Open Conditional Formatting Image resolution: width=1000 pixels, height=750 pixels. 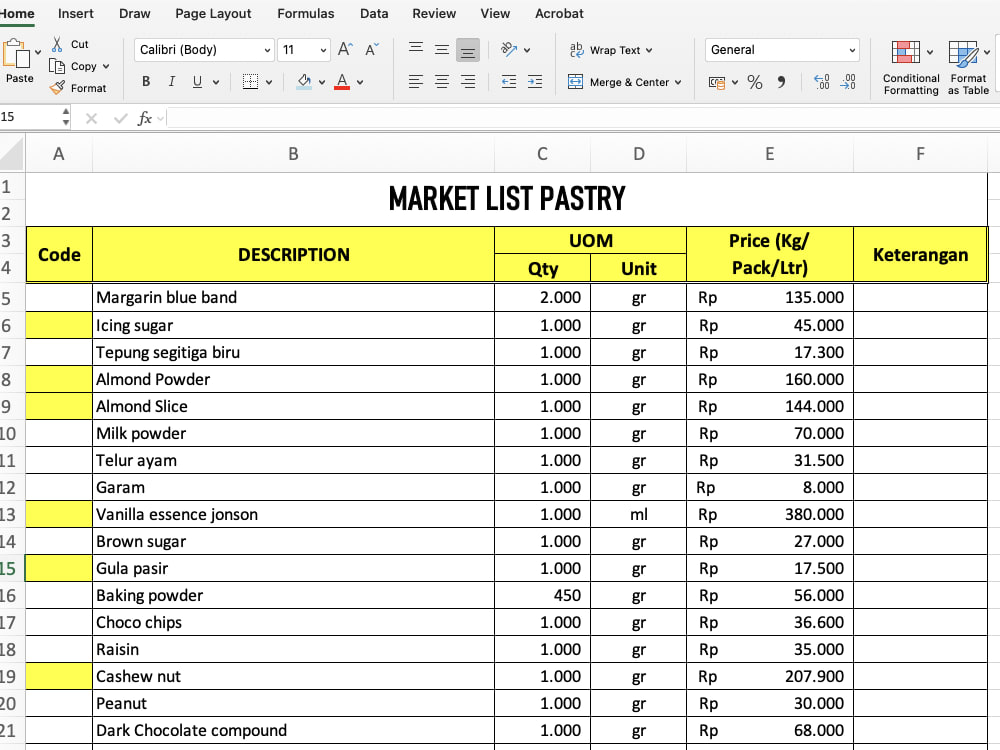[x=911, y=68]
